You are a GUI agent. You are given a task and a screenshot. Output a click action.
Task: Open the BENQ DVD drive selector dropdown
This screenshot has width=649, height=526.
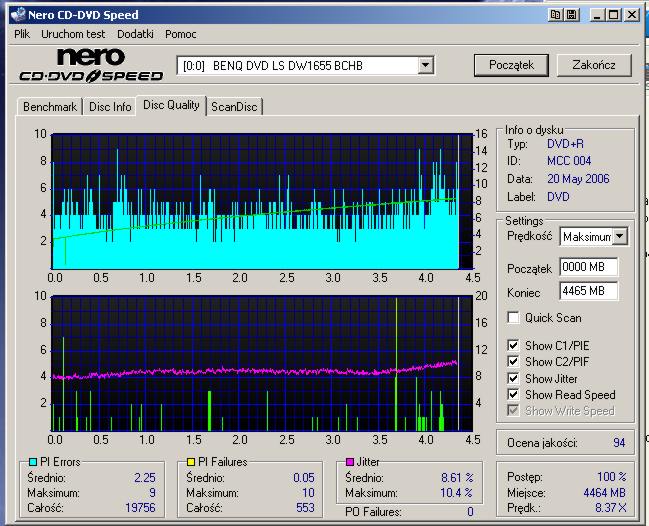(x=425, y=65)
